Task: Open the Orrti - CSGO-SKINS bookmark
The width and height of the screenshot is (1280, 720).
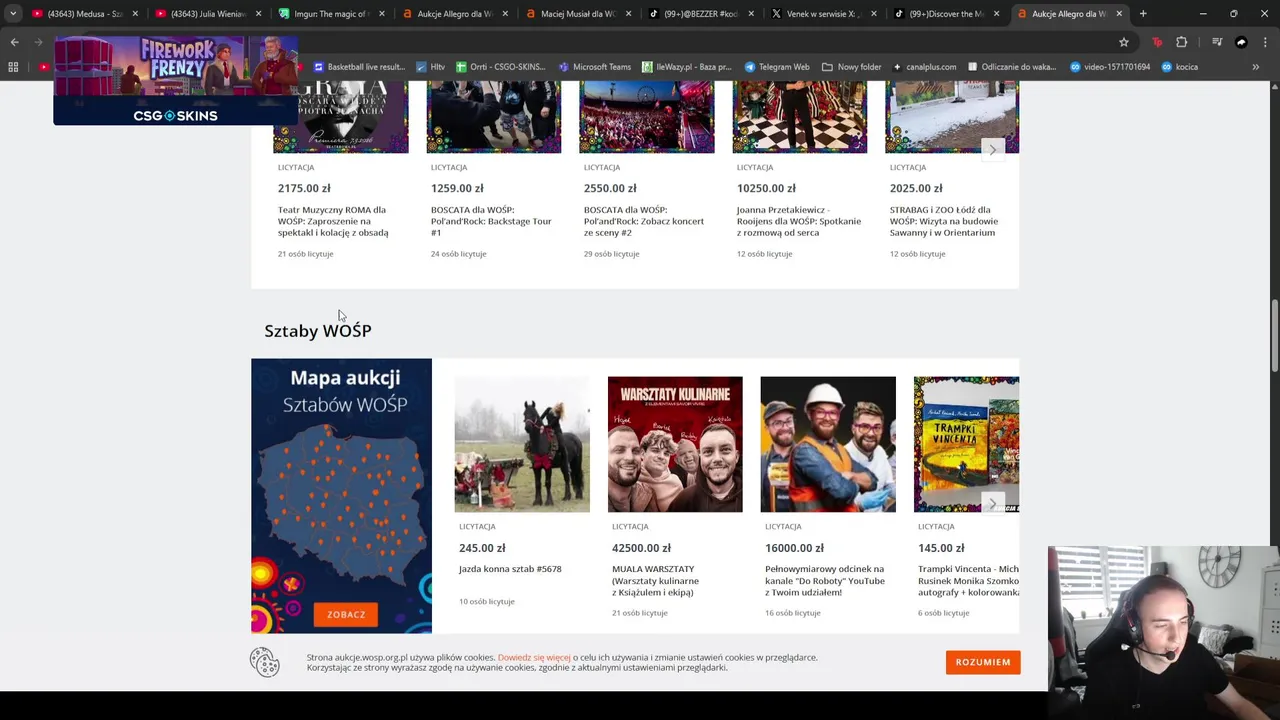Action: (x=501, y=67)
